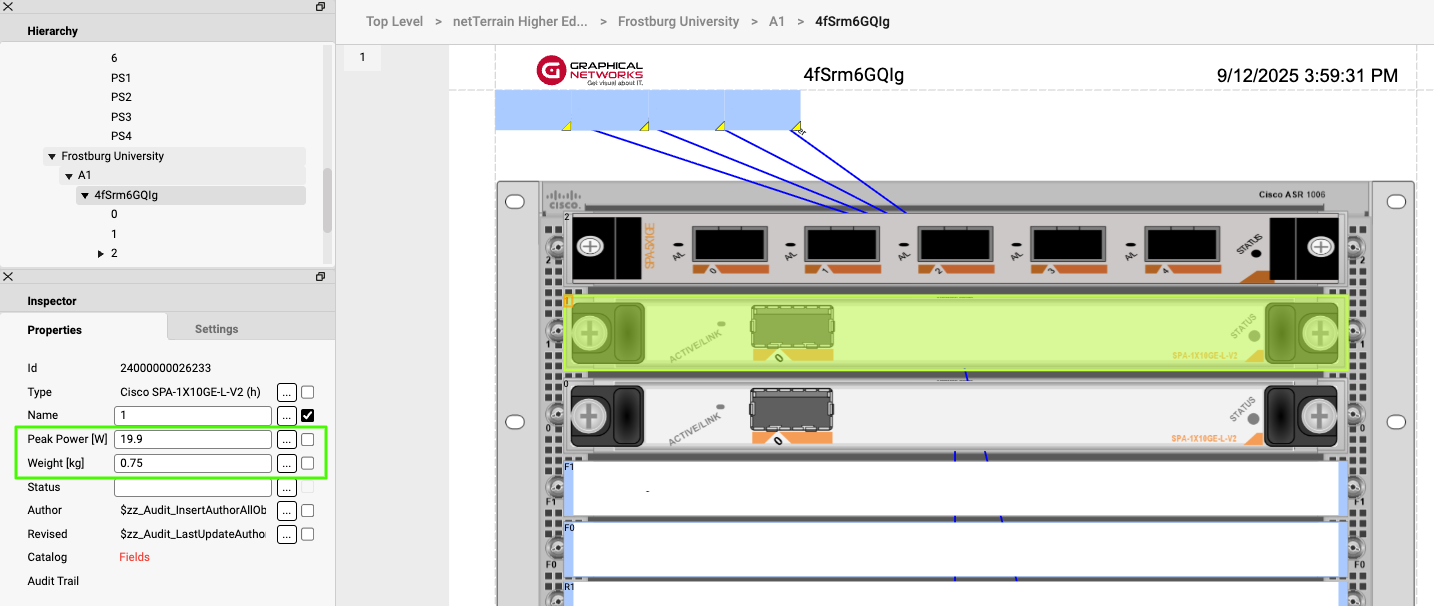Undock the Hierarchy panel
This screenshot has width=1434, height=606.
pos(321,7)
